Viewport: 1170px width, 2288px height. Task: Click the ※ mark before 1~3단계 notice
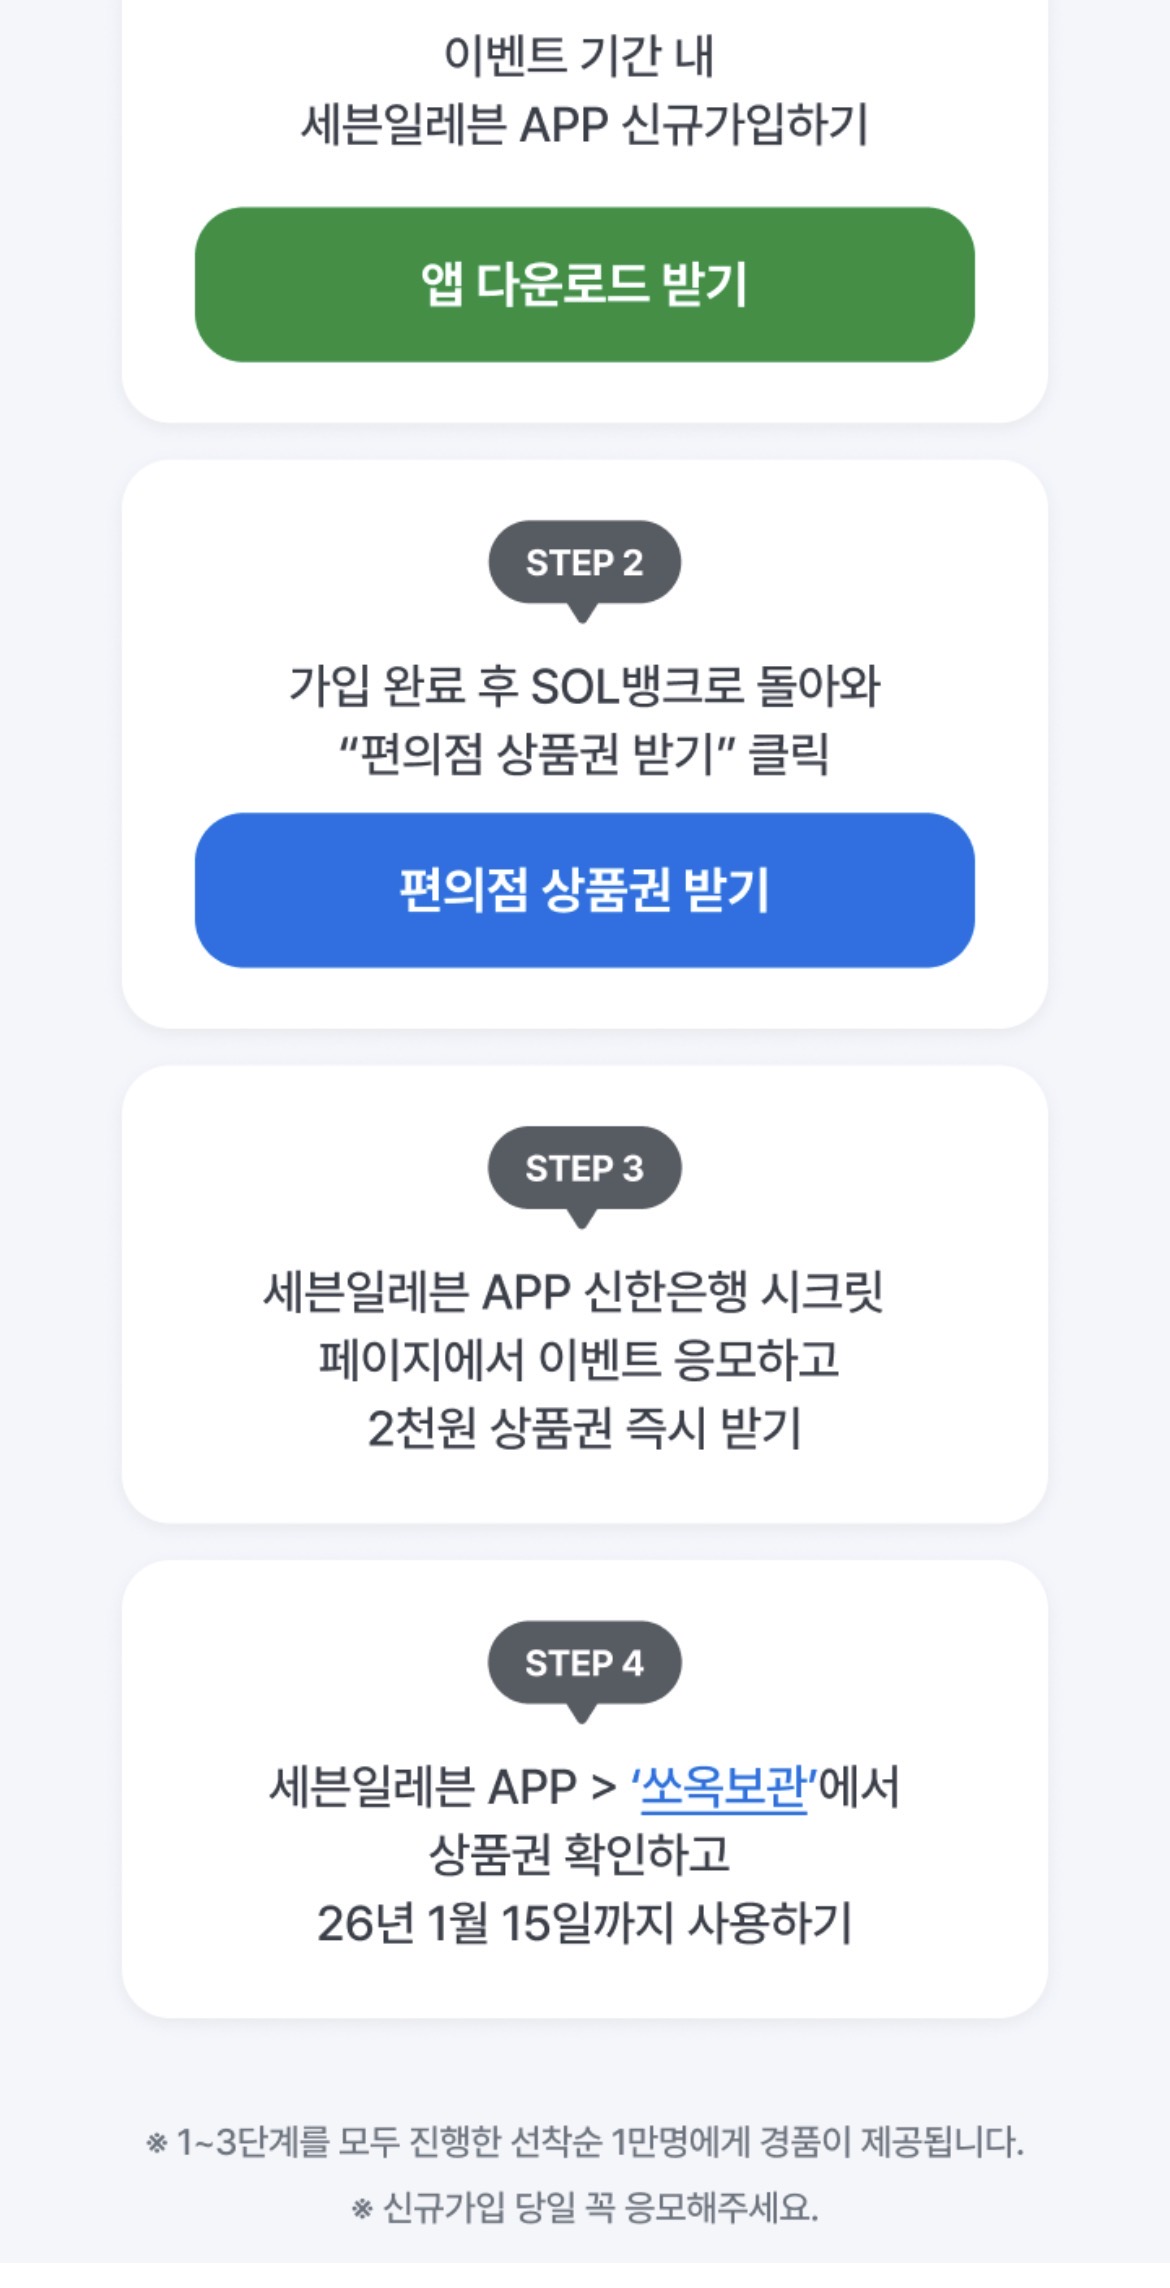pyautogui.click(x=157, y=2142)
